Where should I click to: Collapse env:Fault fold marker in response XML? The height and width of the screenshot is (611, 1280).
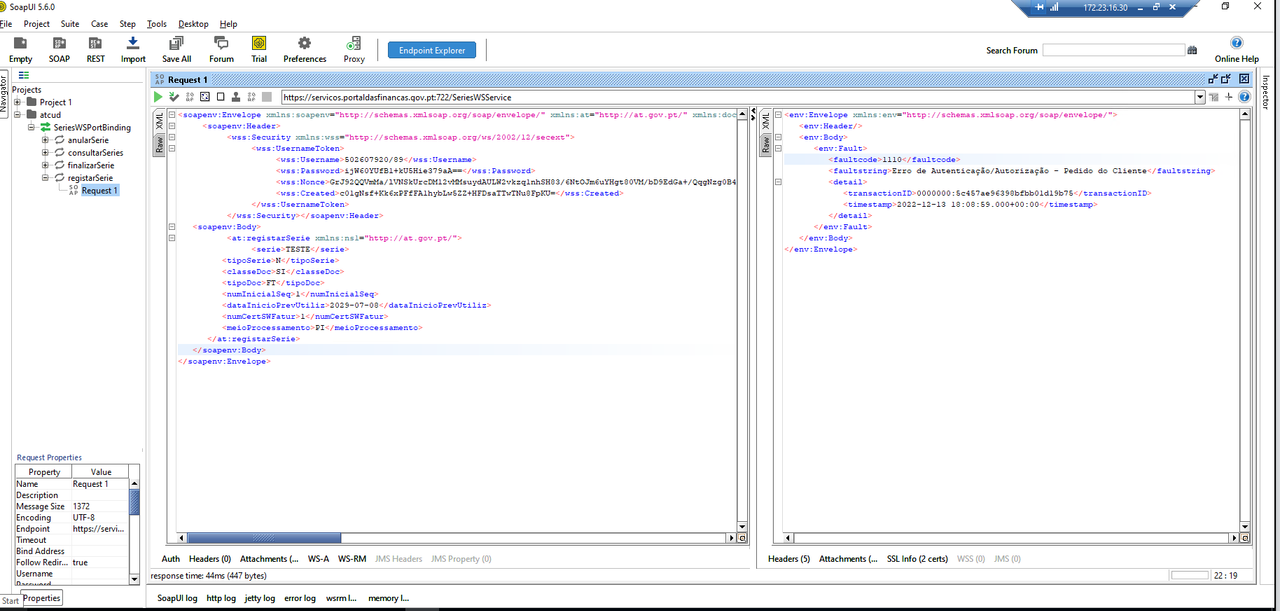coord(779,148)
